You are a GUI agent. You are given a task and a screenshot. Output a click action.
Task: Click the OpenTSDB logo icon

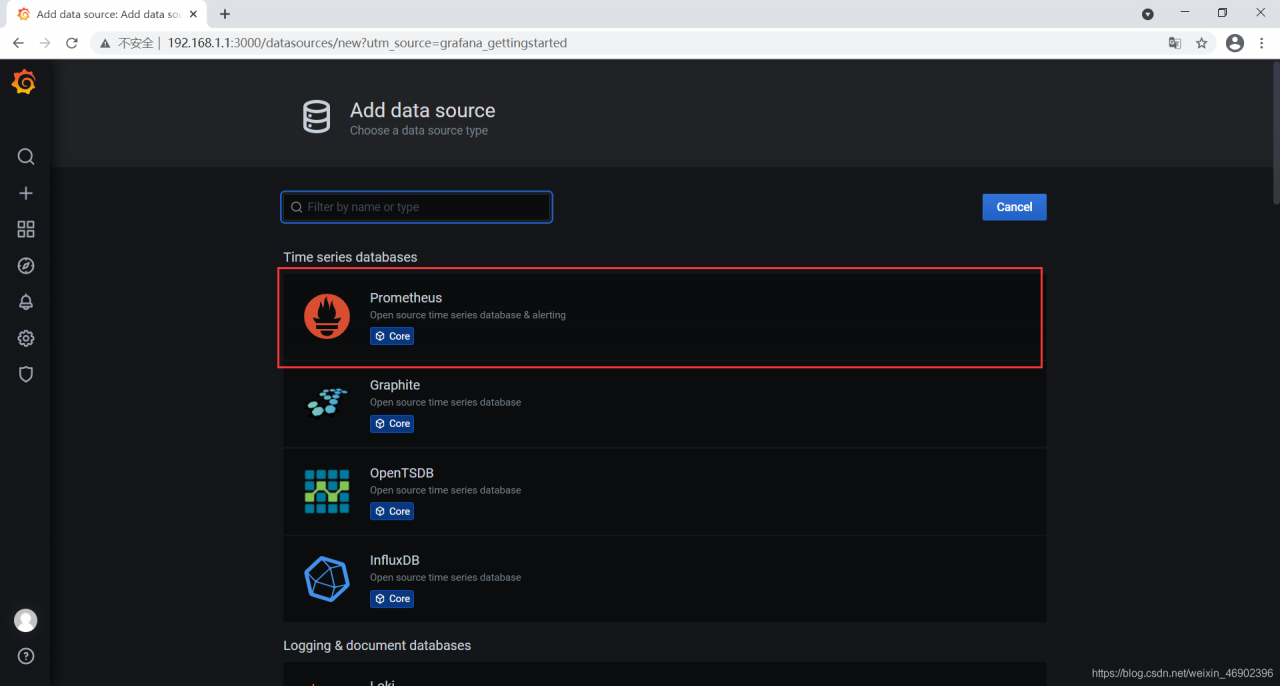pyautogui.click(x=327, y=491)
